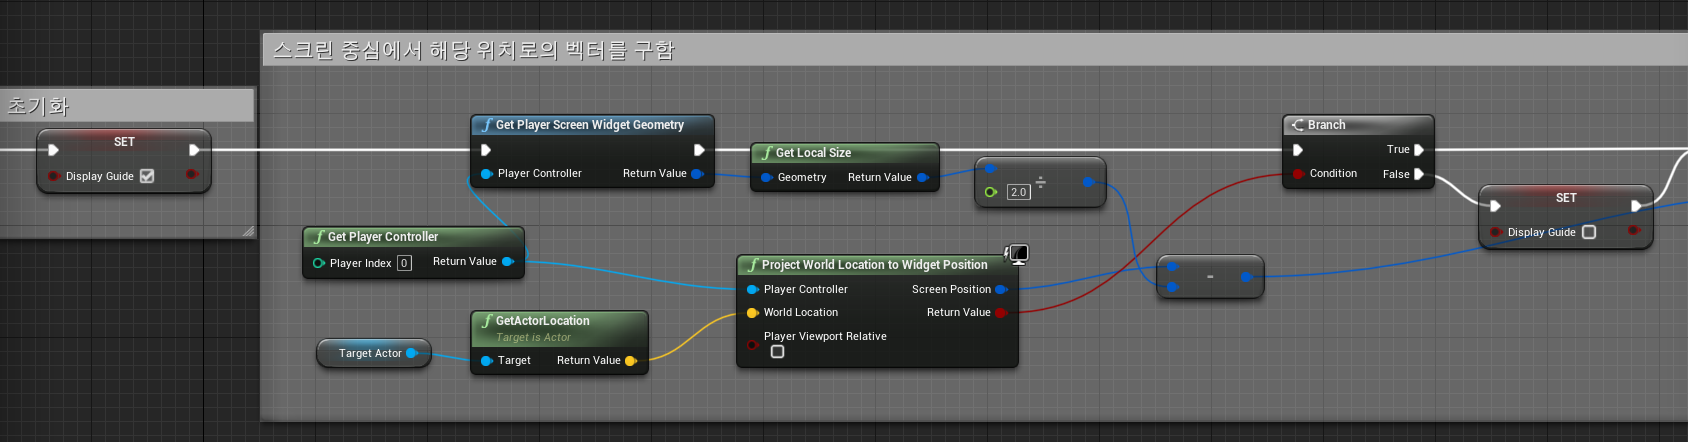Click the 2.0 divisor field on divide node
1688x442 pixels.
(x=1018, y=192)
